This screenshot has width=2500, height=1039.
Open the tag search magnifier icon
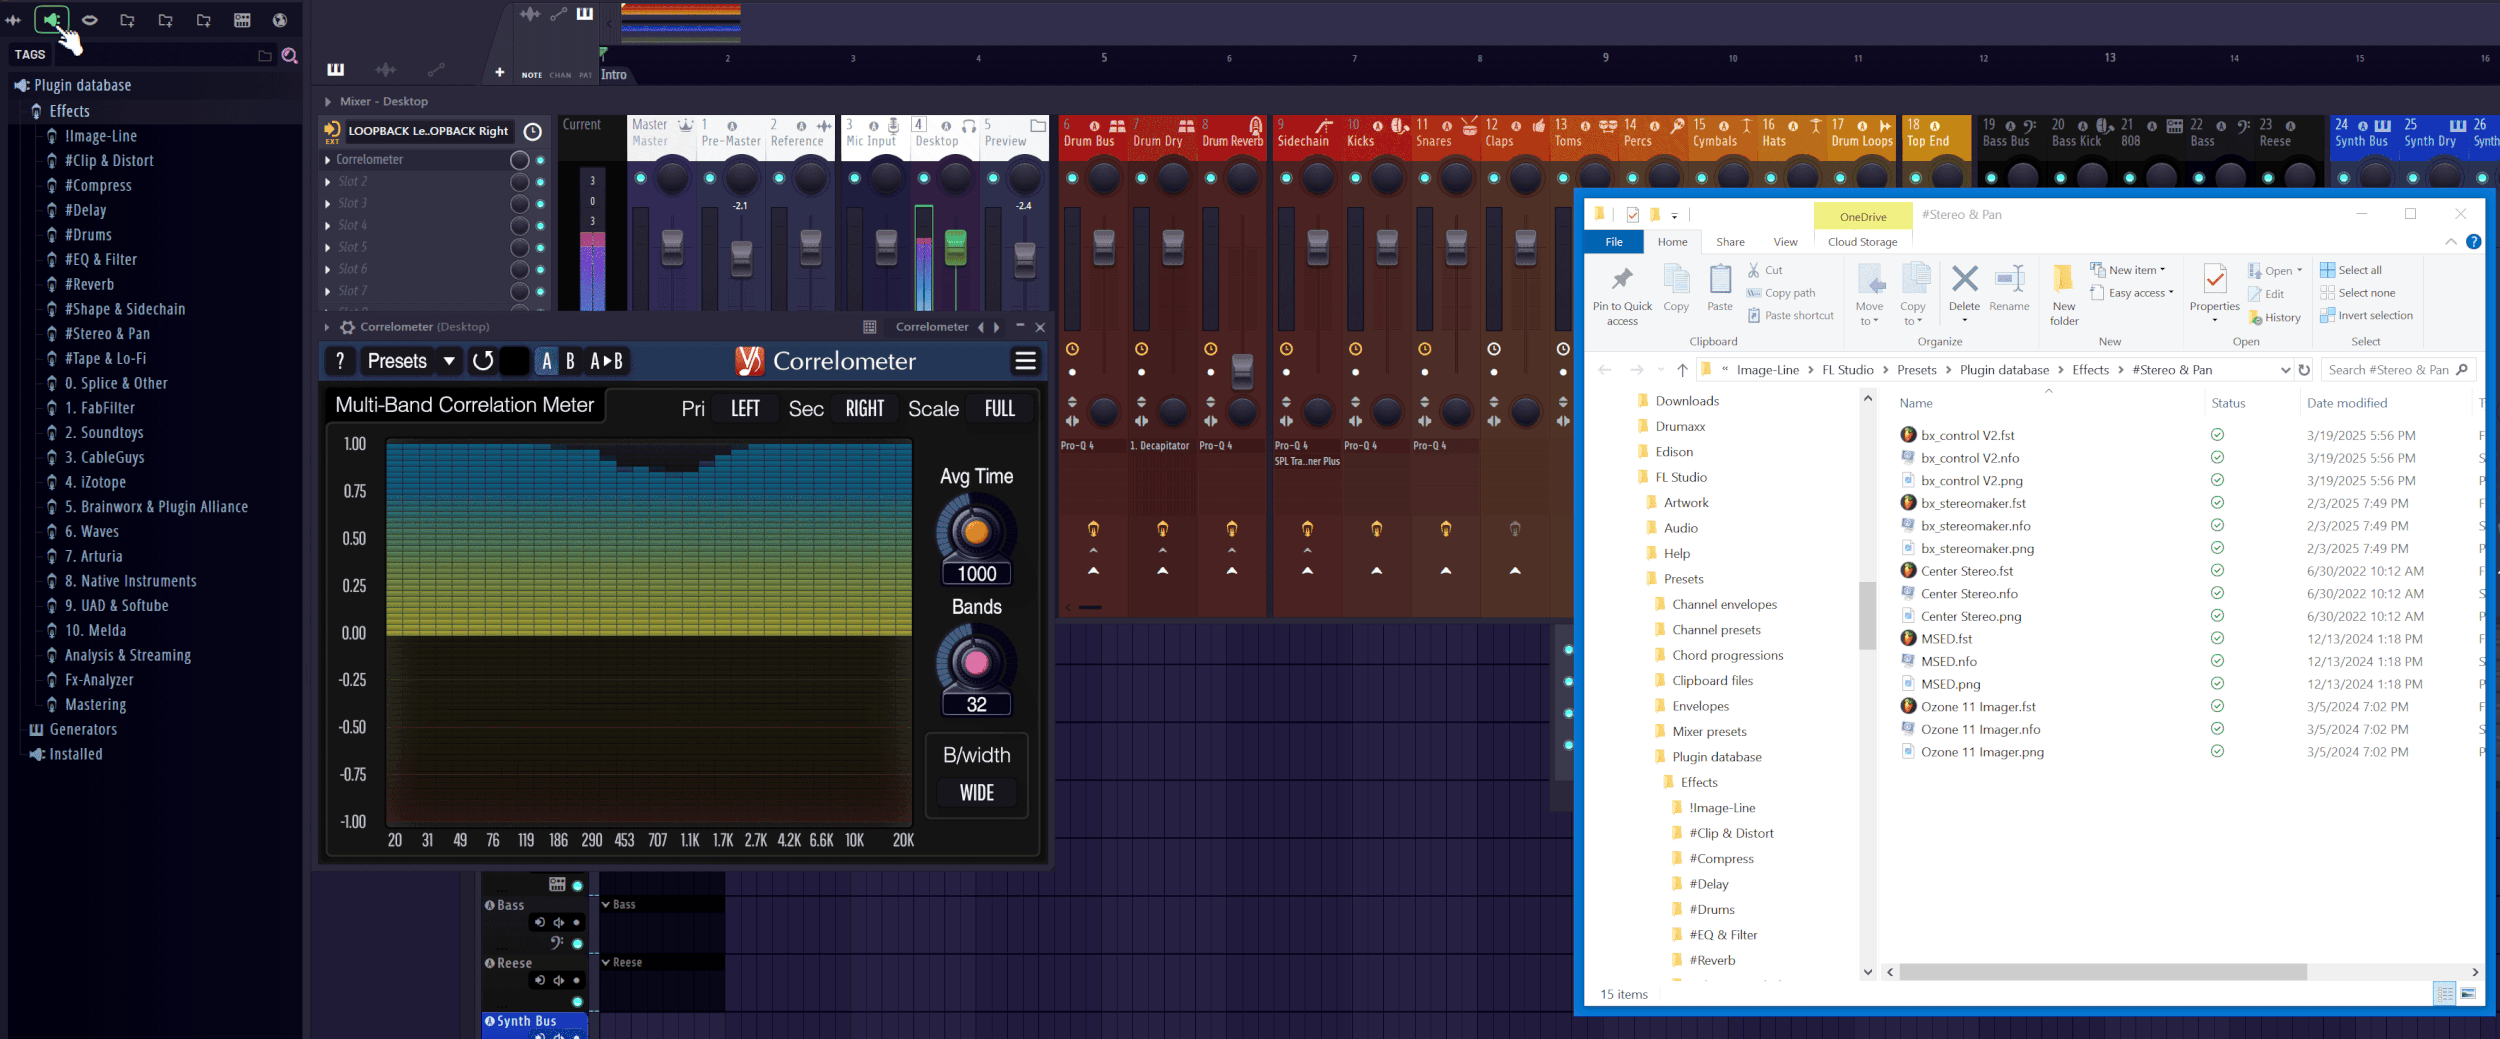point(290,57)
